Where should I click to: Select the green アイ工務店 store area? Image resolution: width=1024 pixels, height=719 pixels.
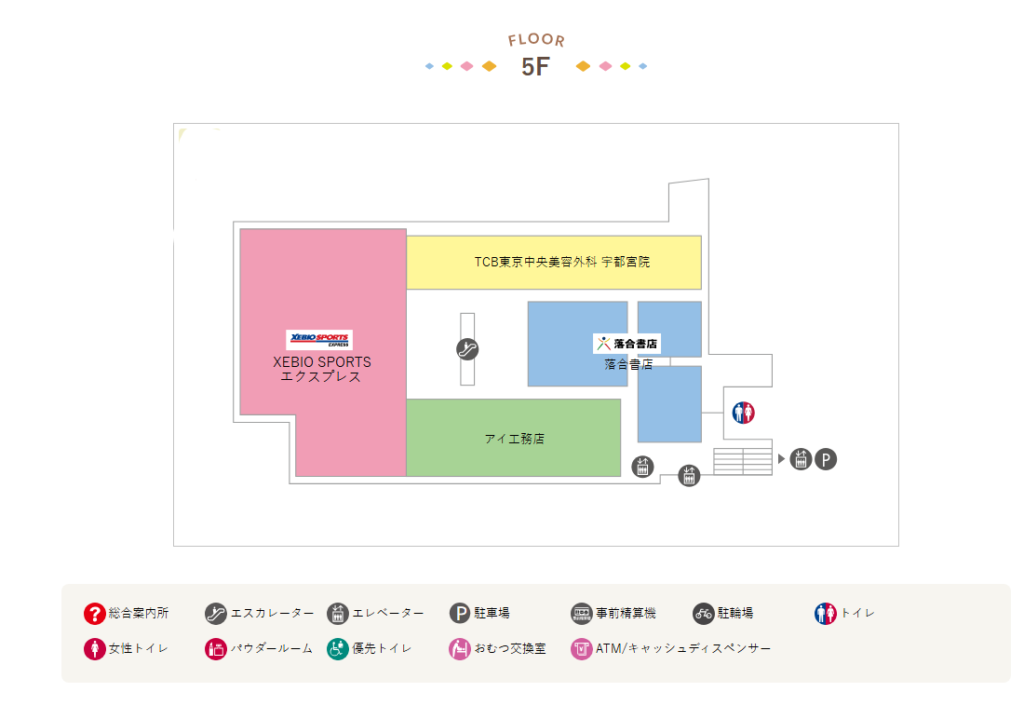point(513,438)
